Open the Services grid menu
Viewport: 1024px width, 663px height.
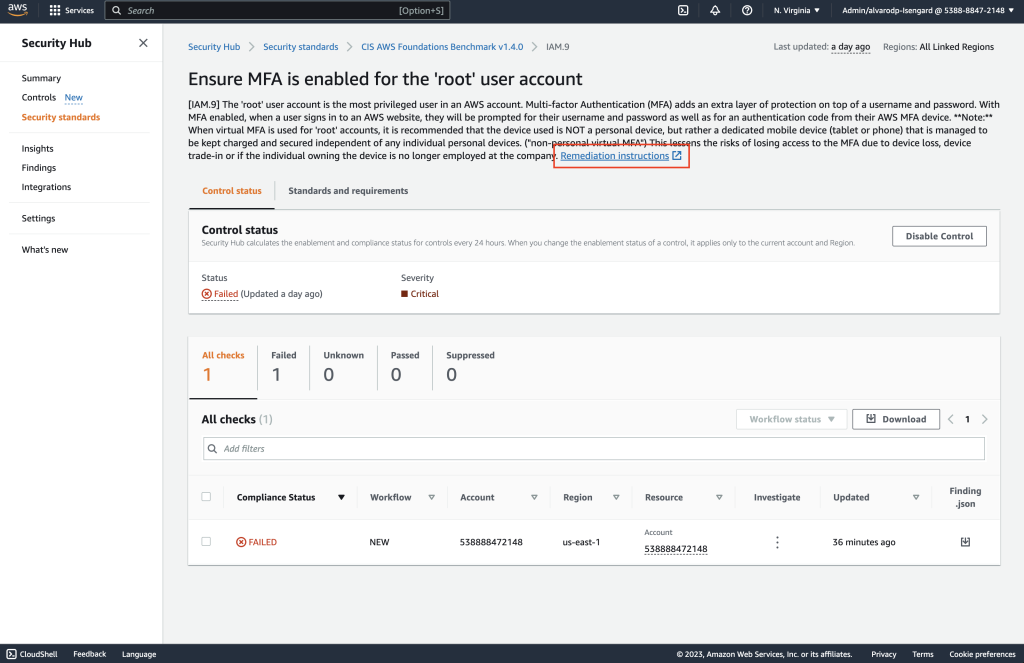(72, 10)
